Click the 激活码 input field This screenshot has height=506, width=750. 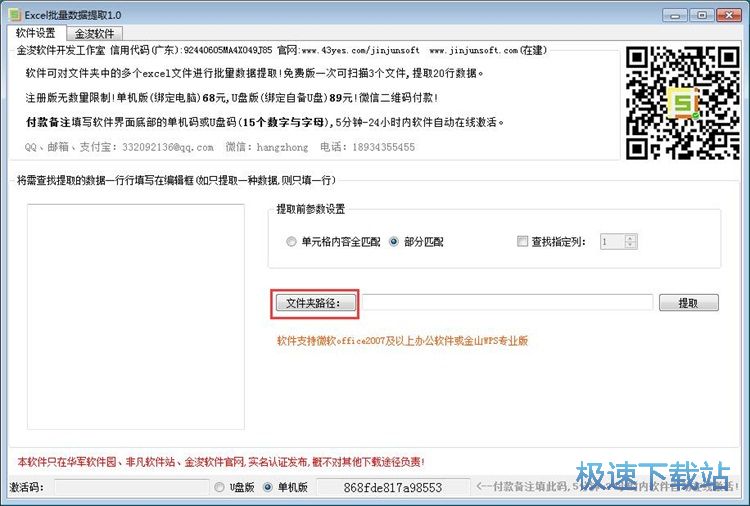point(132,487)
